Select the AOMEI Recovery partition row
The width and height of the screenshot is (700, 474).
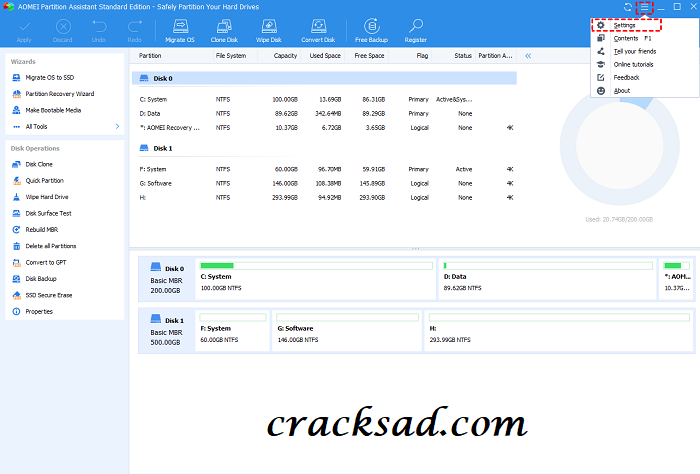pyautogui.click(x=325, y=128)
